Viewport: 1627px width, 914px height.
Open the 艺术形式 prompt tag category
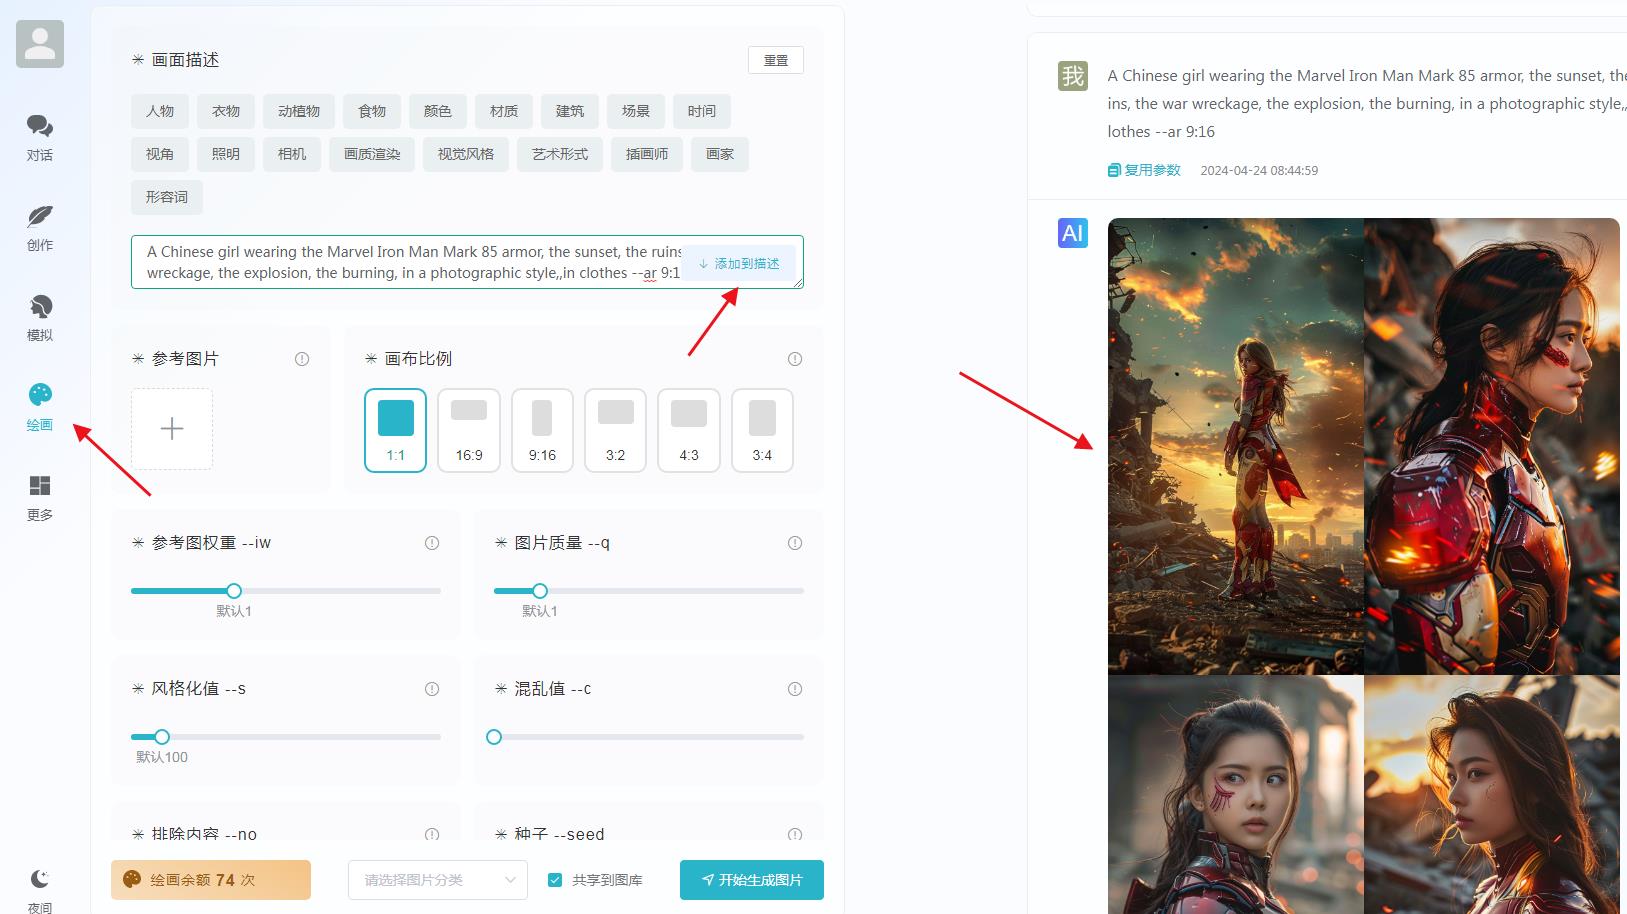pyautogui.click(x=560, y=154)
